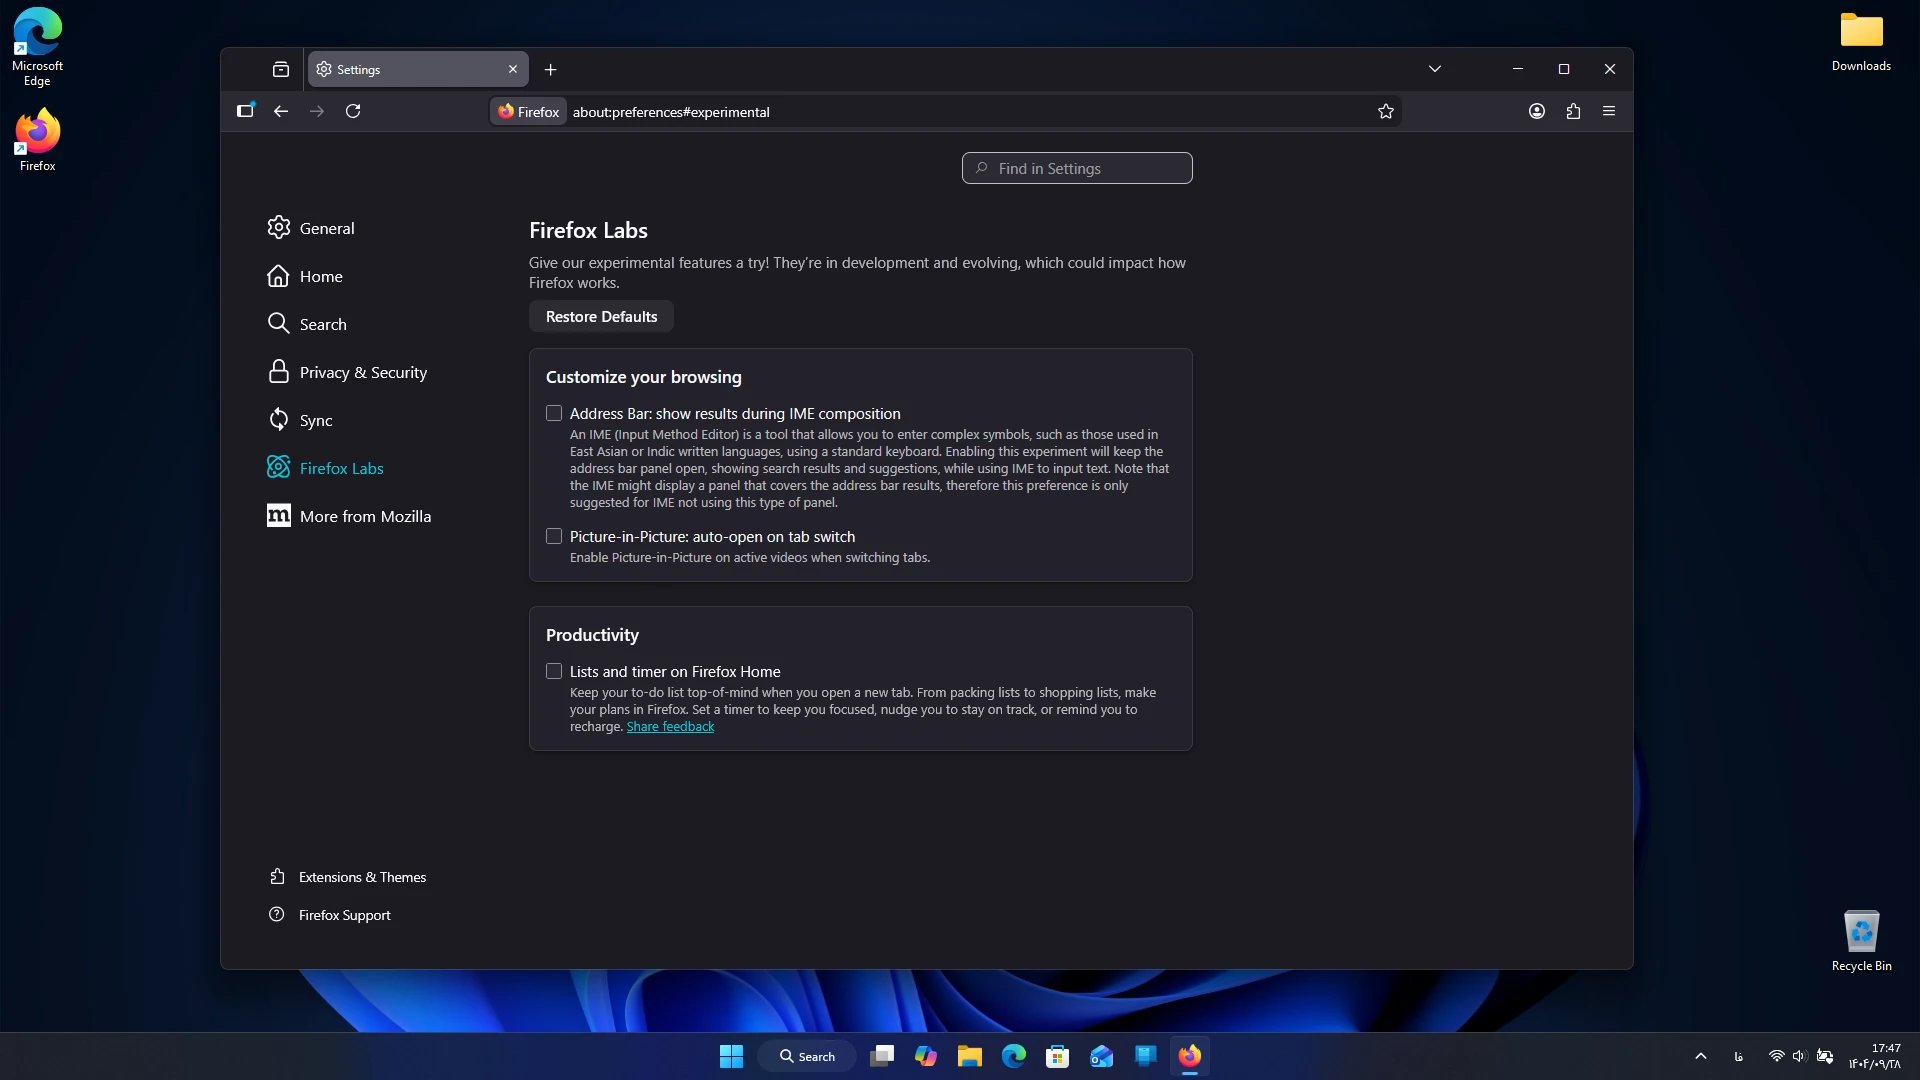Open the Search settings category
The height and width of the screenshot is (1080, 1920).
point(307,324)
